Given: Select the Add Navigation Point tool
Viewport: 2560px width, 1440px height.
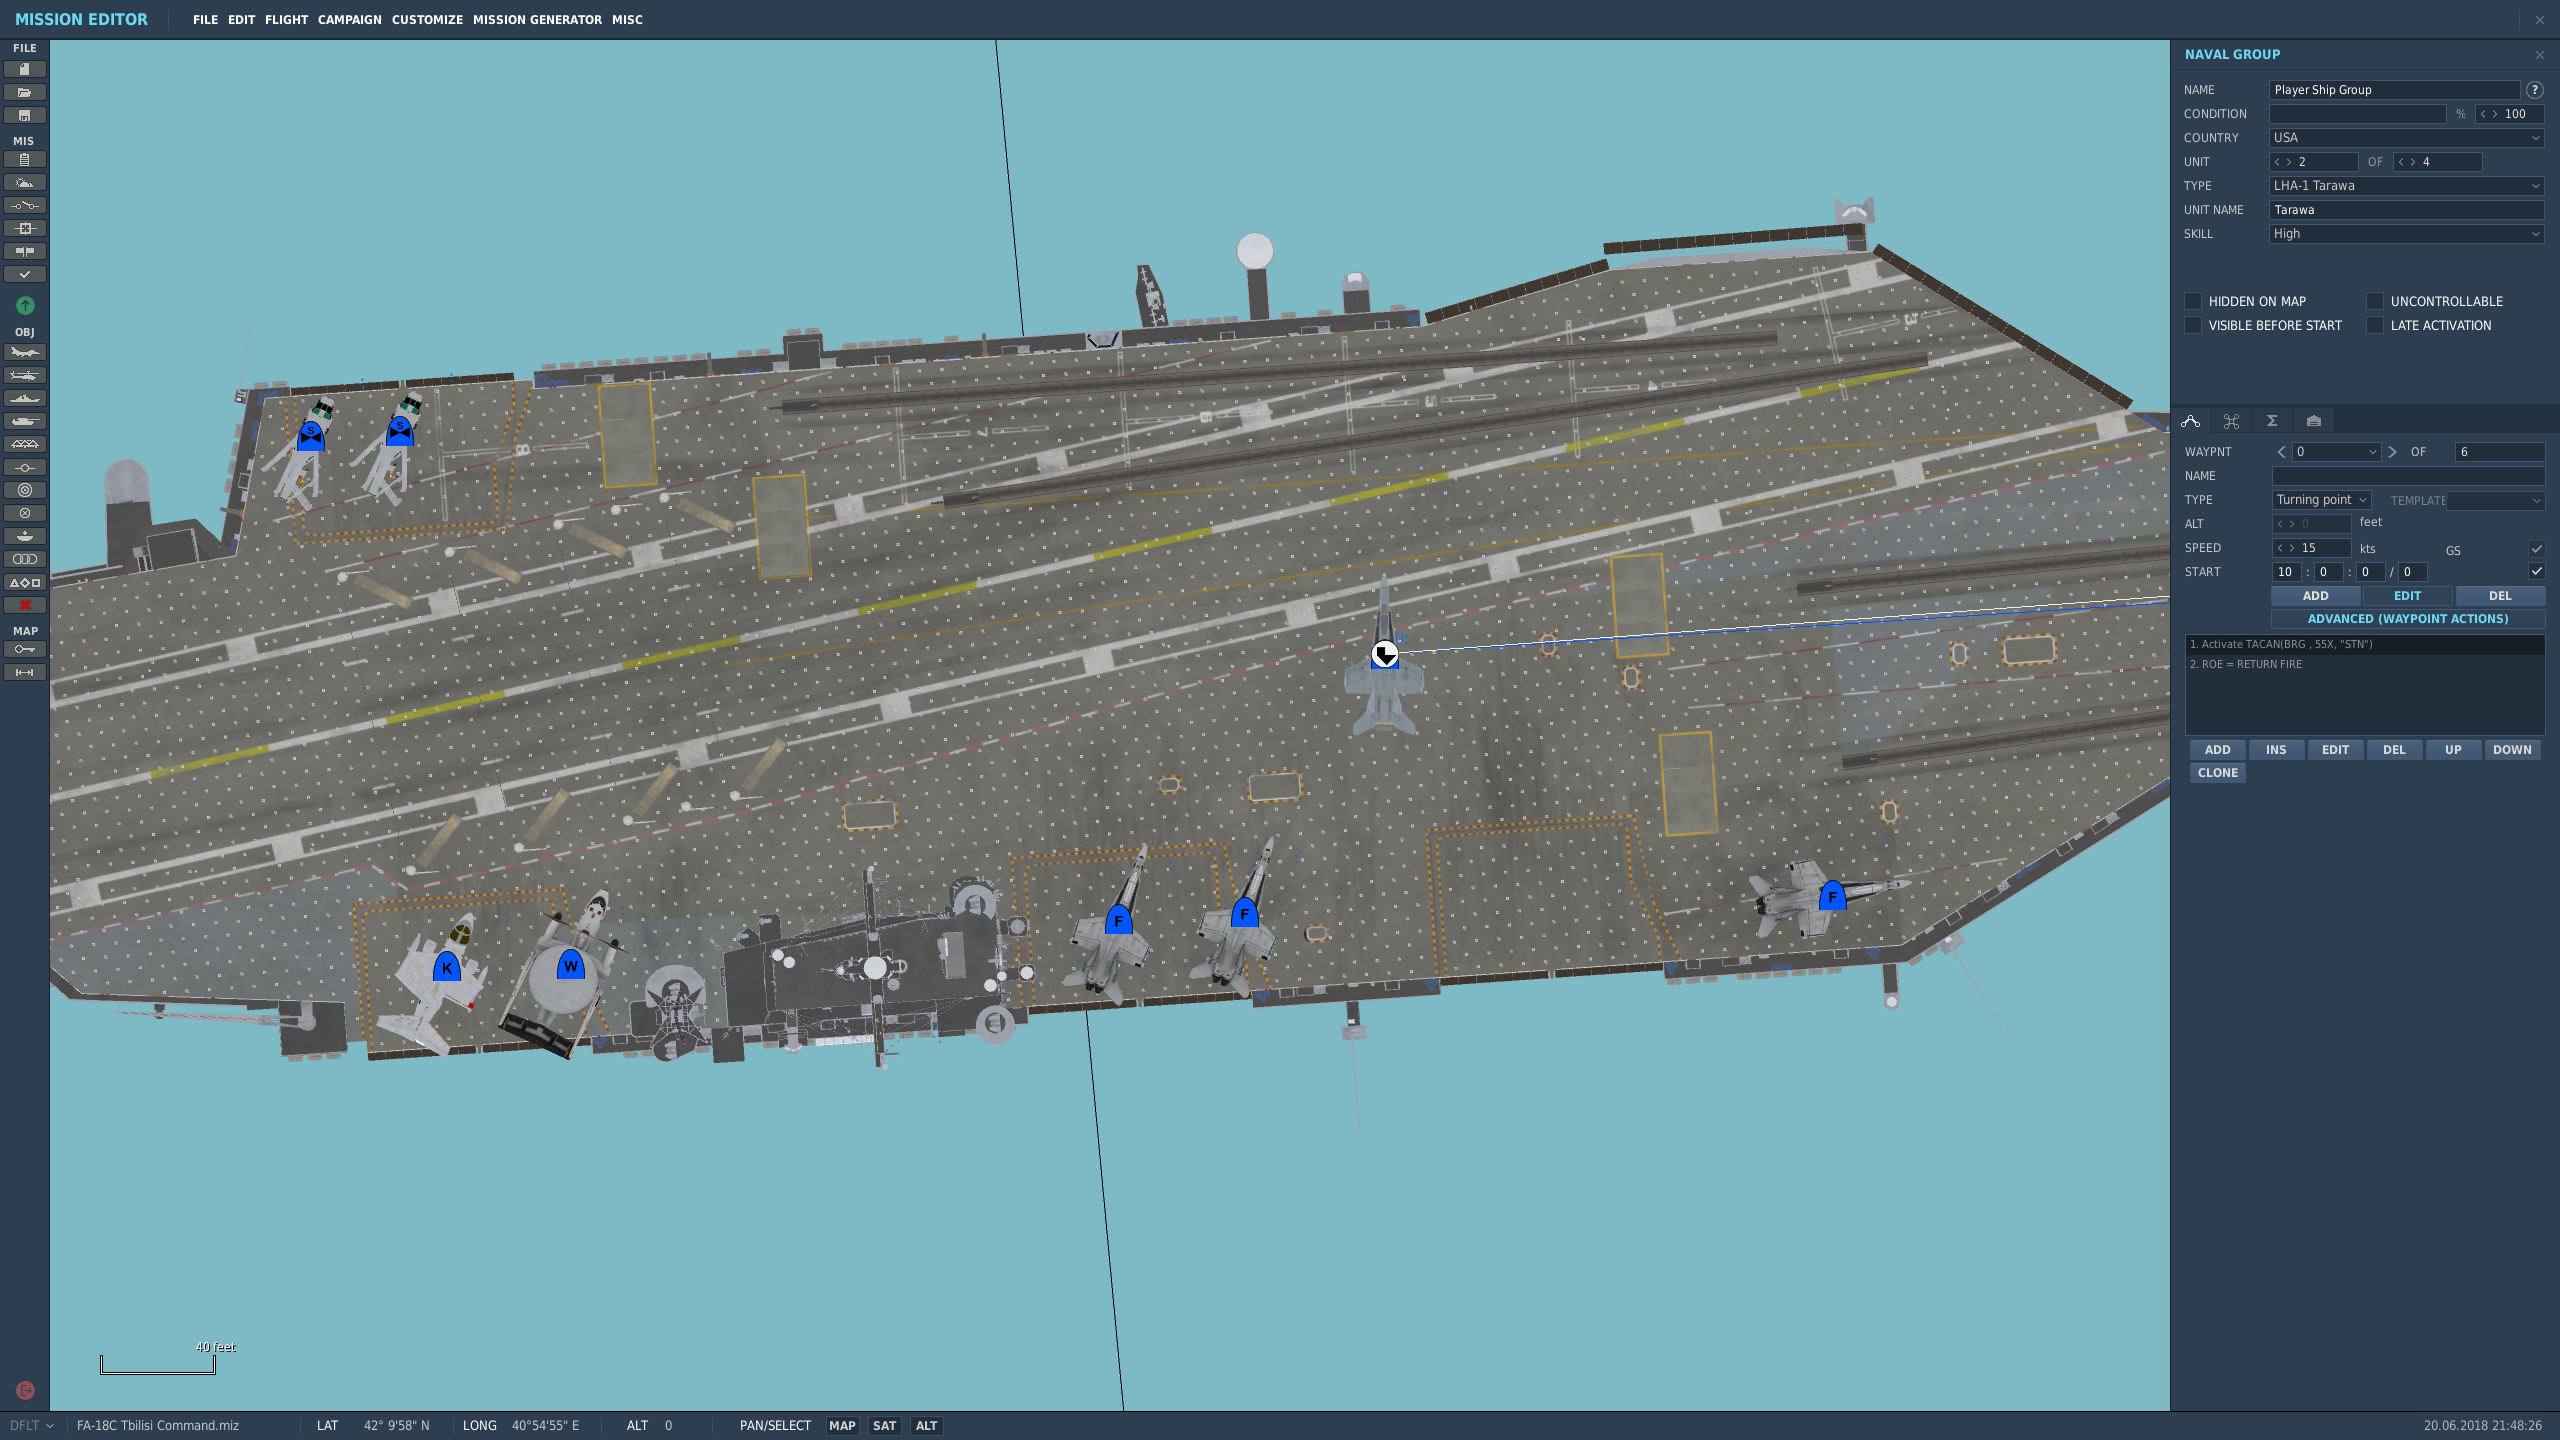Looking at the screenshot, I should pyautogui.click(x=25, y=468).
